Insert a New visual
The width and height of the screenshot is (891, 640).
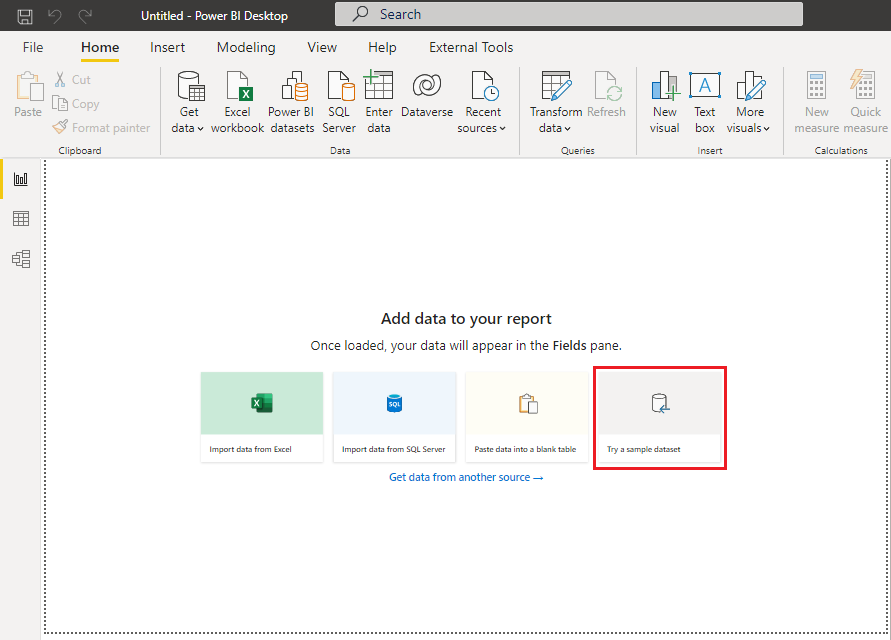pos(665,102)
